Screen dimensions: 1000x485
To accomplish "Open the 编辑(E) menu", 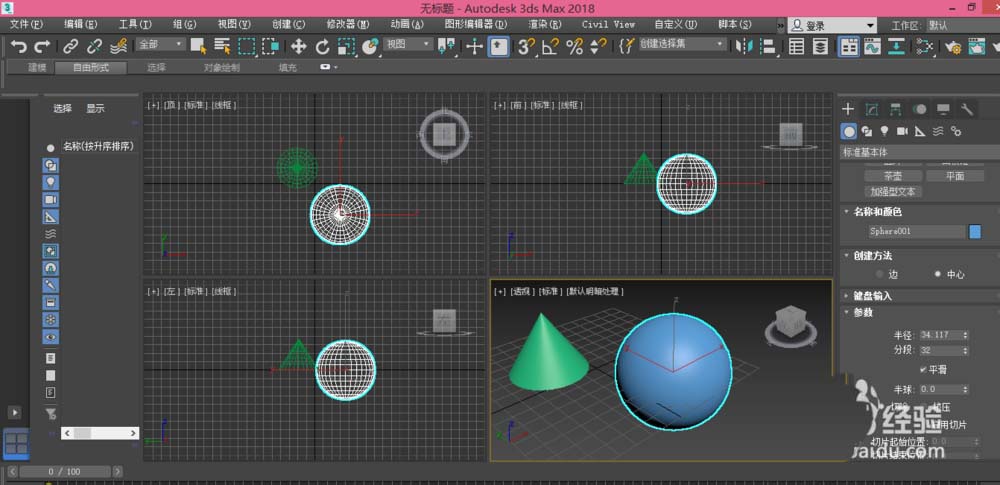I will click(80, 24).
